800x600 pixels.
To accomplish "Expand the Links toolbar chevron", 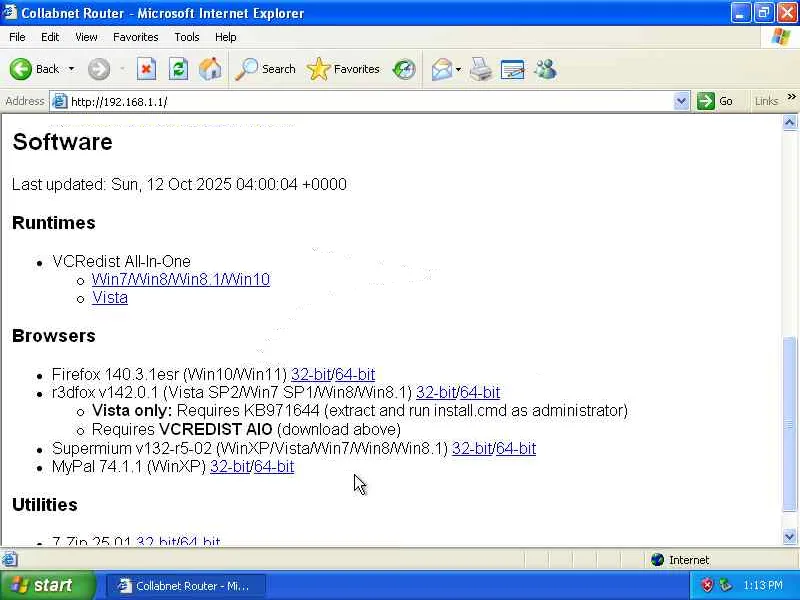I will click(791, 97).
